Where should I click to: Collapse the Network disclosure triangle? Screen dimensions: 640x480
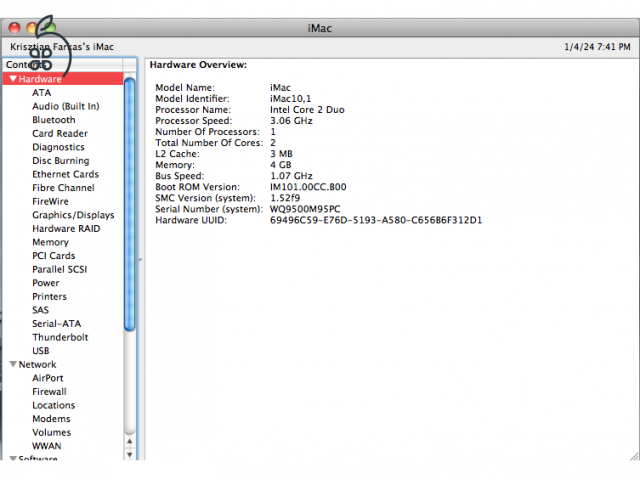(13, 364)
